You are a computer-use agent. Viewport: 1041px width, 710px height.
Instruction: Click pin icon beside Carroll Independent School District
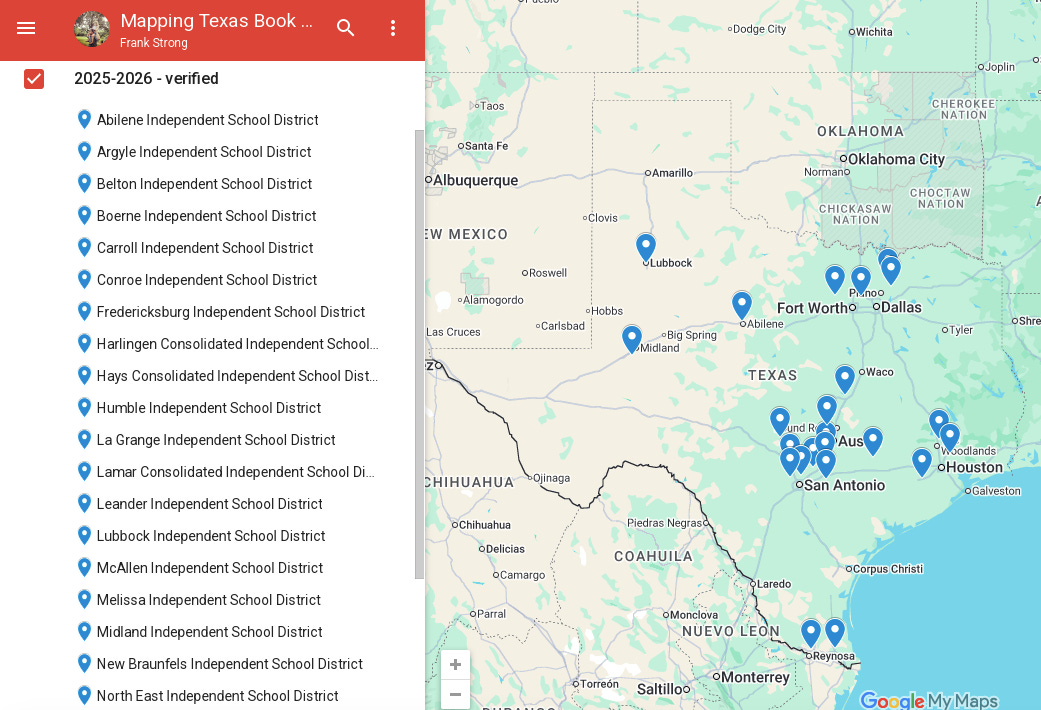[84, 248]
